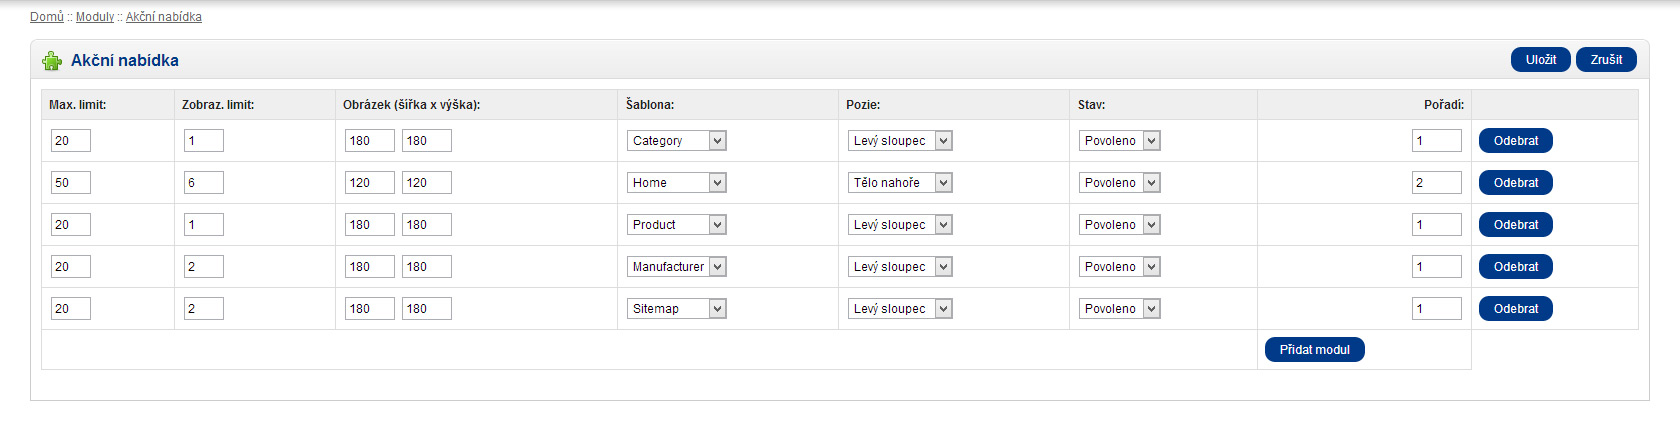Expand the Manufacturer template dropdown
Image resolution: width=1680 pixels, height=447 pixels.
(677, 267)
